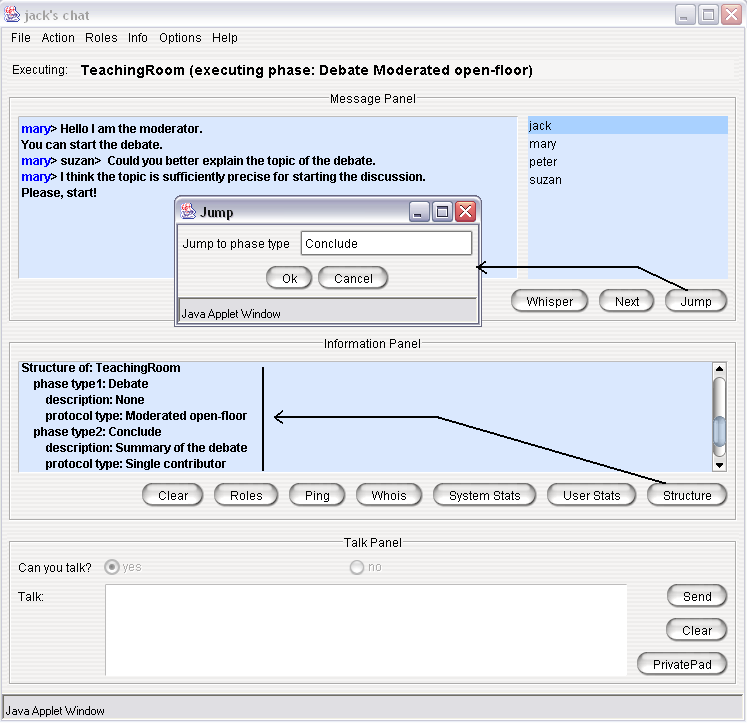Focus the 'Jump to phase type' text field
This screenshot has width=747, height=723.
coord(386,243)
